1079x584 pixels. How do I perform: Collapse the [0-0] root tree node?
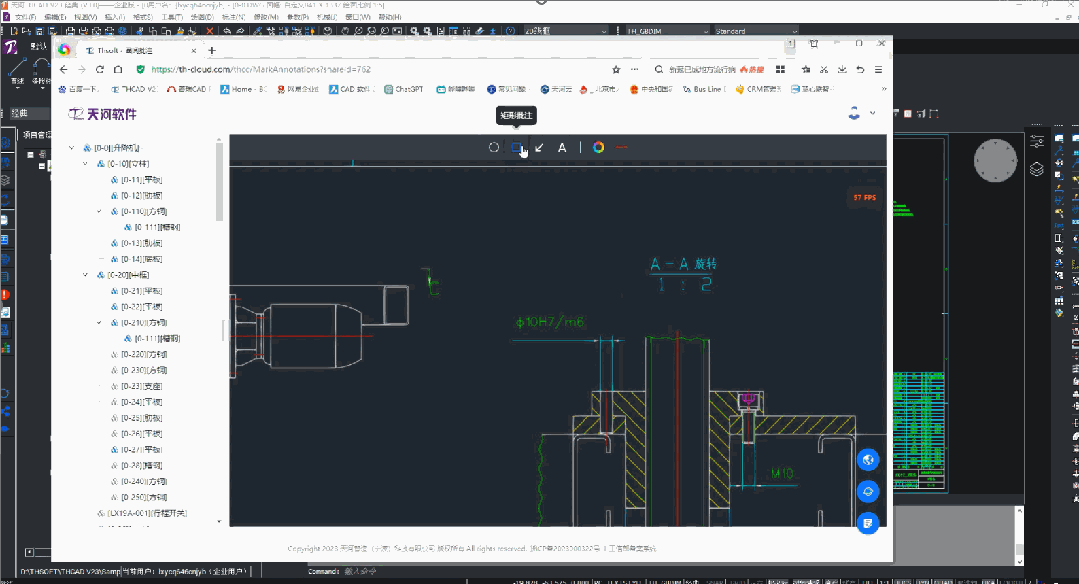click(x=72, y=148)
